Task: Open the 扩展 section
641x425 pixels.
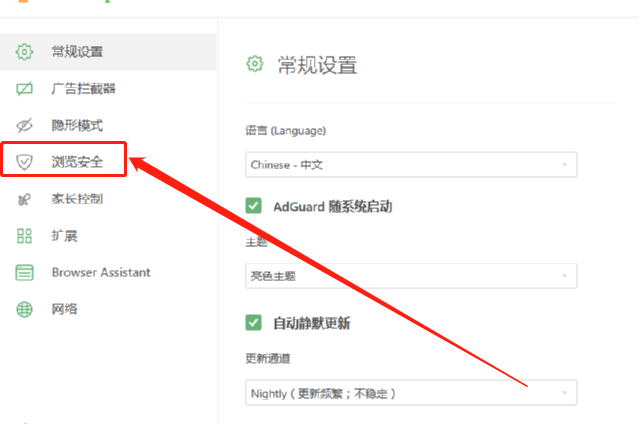Action: coord(108,236)
